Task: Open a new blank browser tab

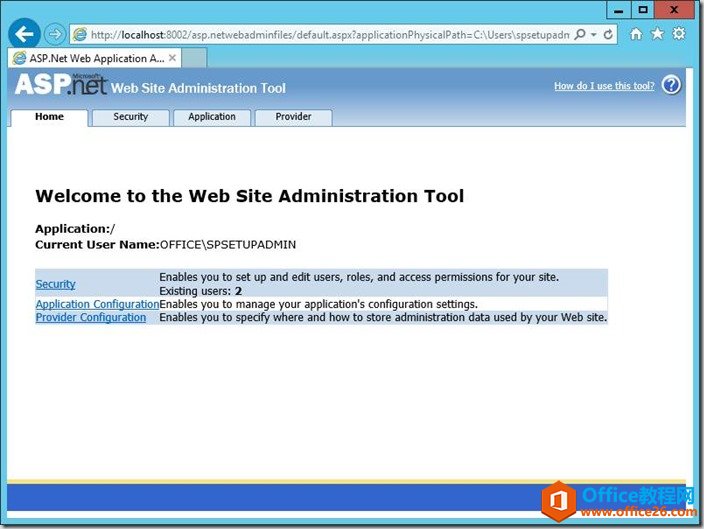Action: click(194, 58)
